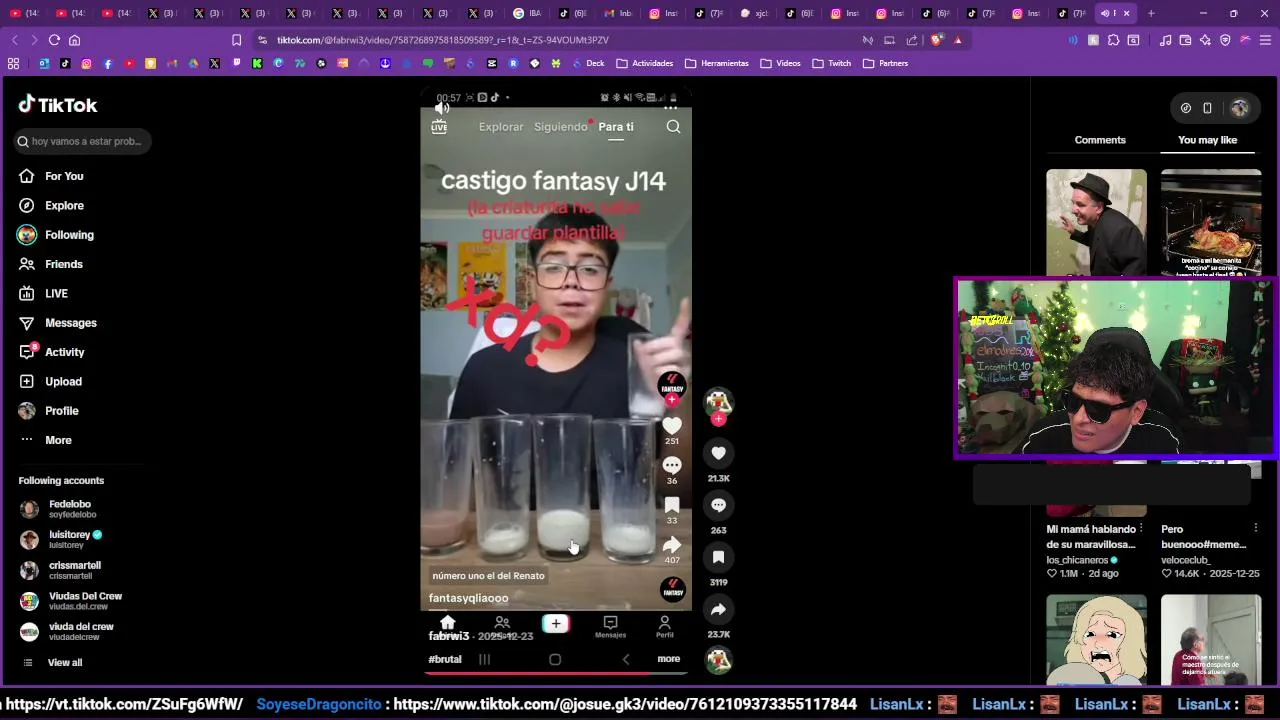Open the Twitch bookmarks folder
This screenshot has width=1280, height=720.
832,63
